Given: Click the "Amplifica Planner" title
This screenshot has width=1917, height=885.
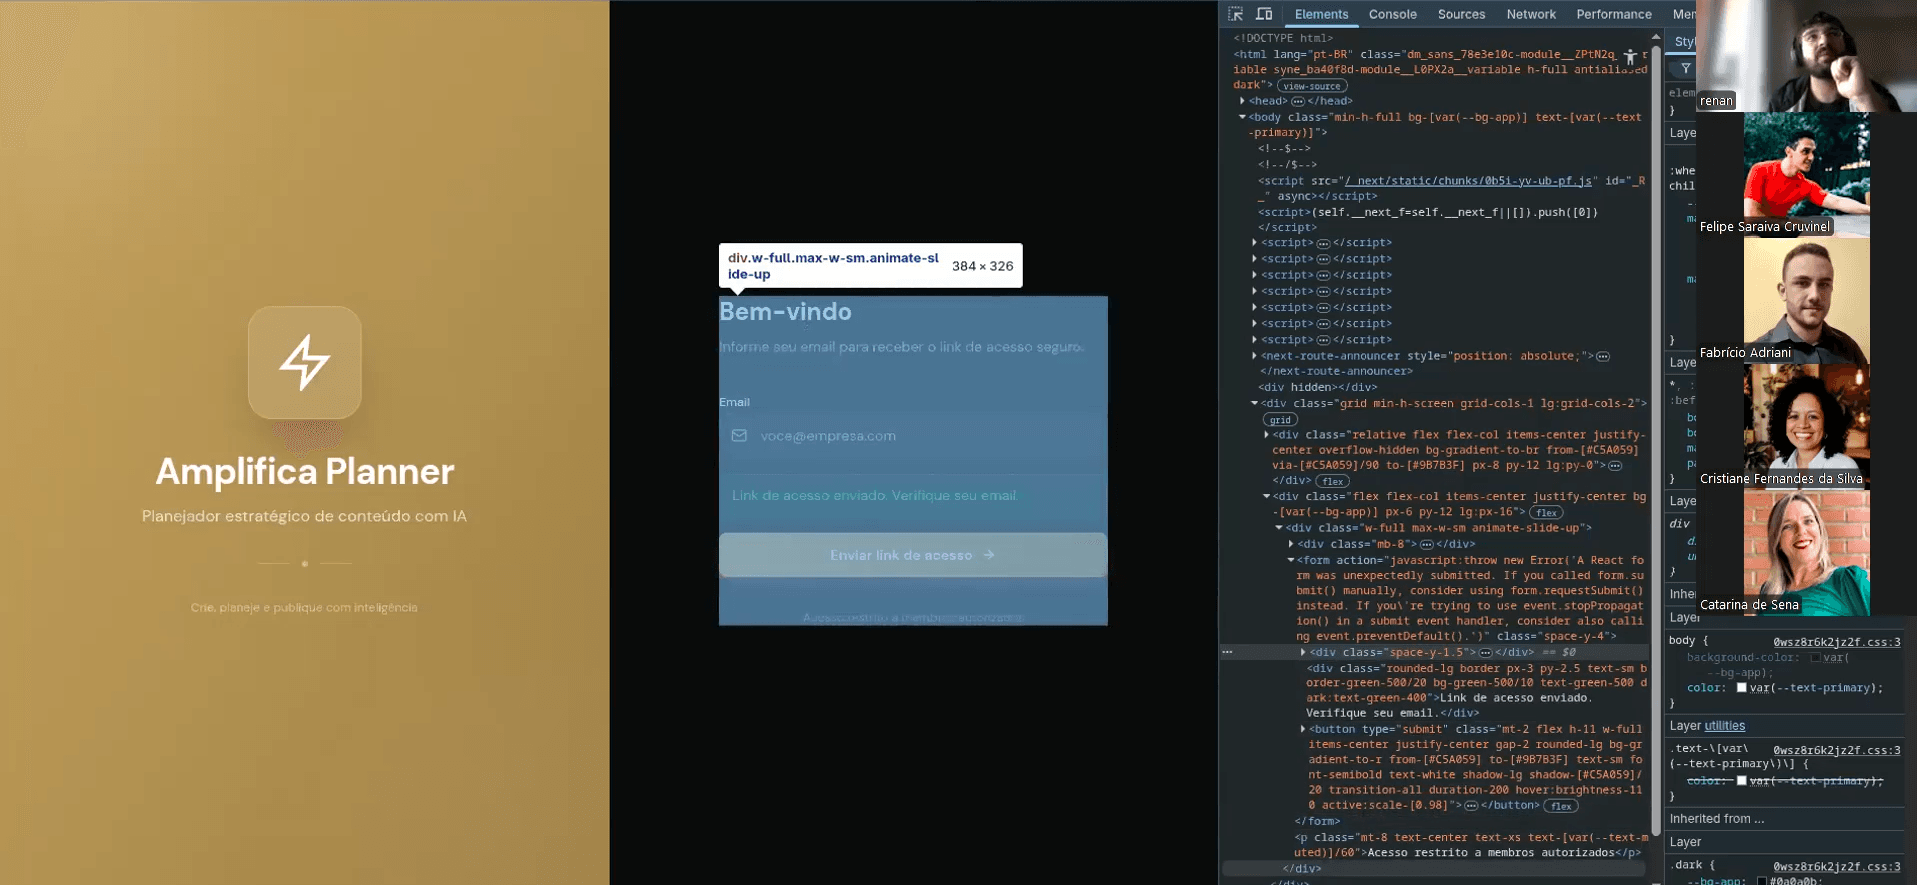Looking at the screenshot, I should (x=305, y=471).
